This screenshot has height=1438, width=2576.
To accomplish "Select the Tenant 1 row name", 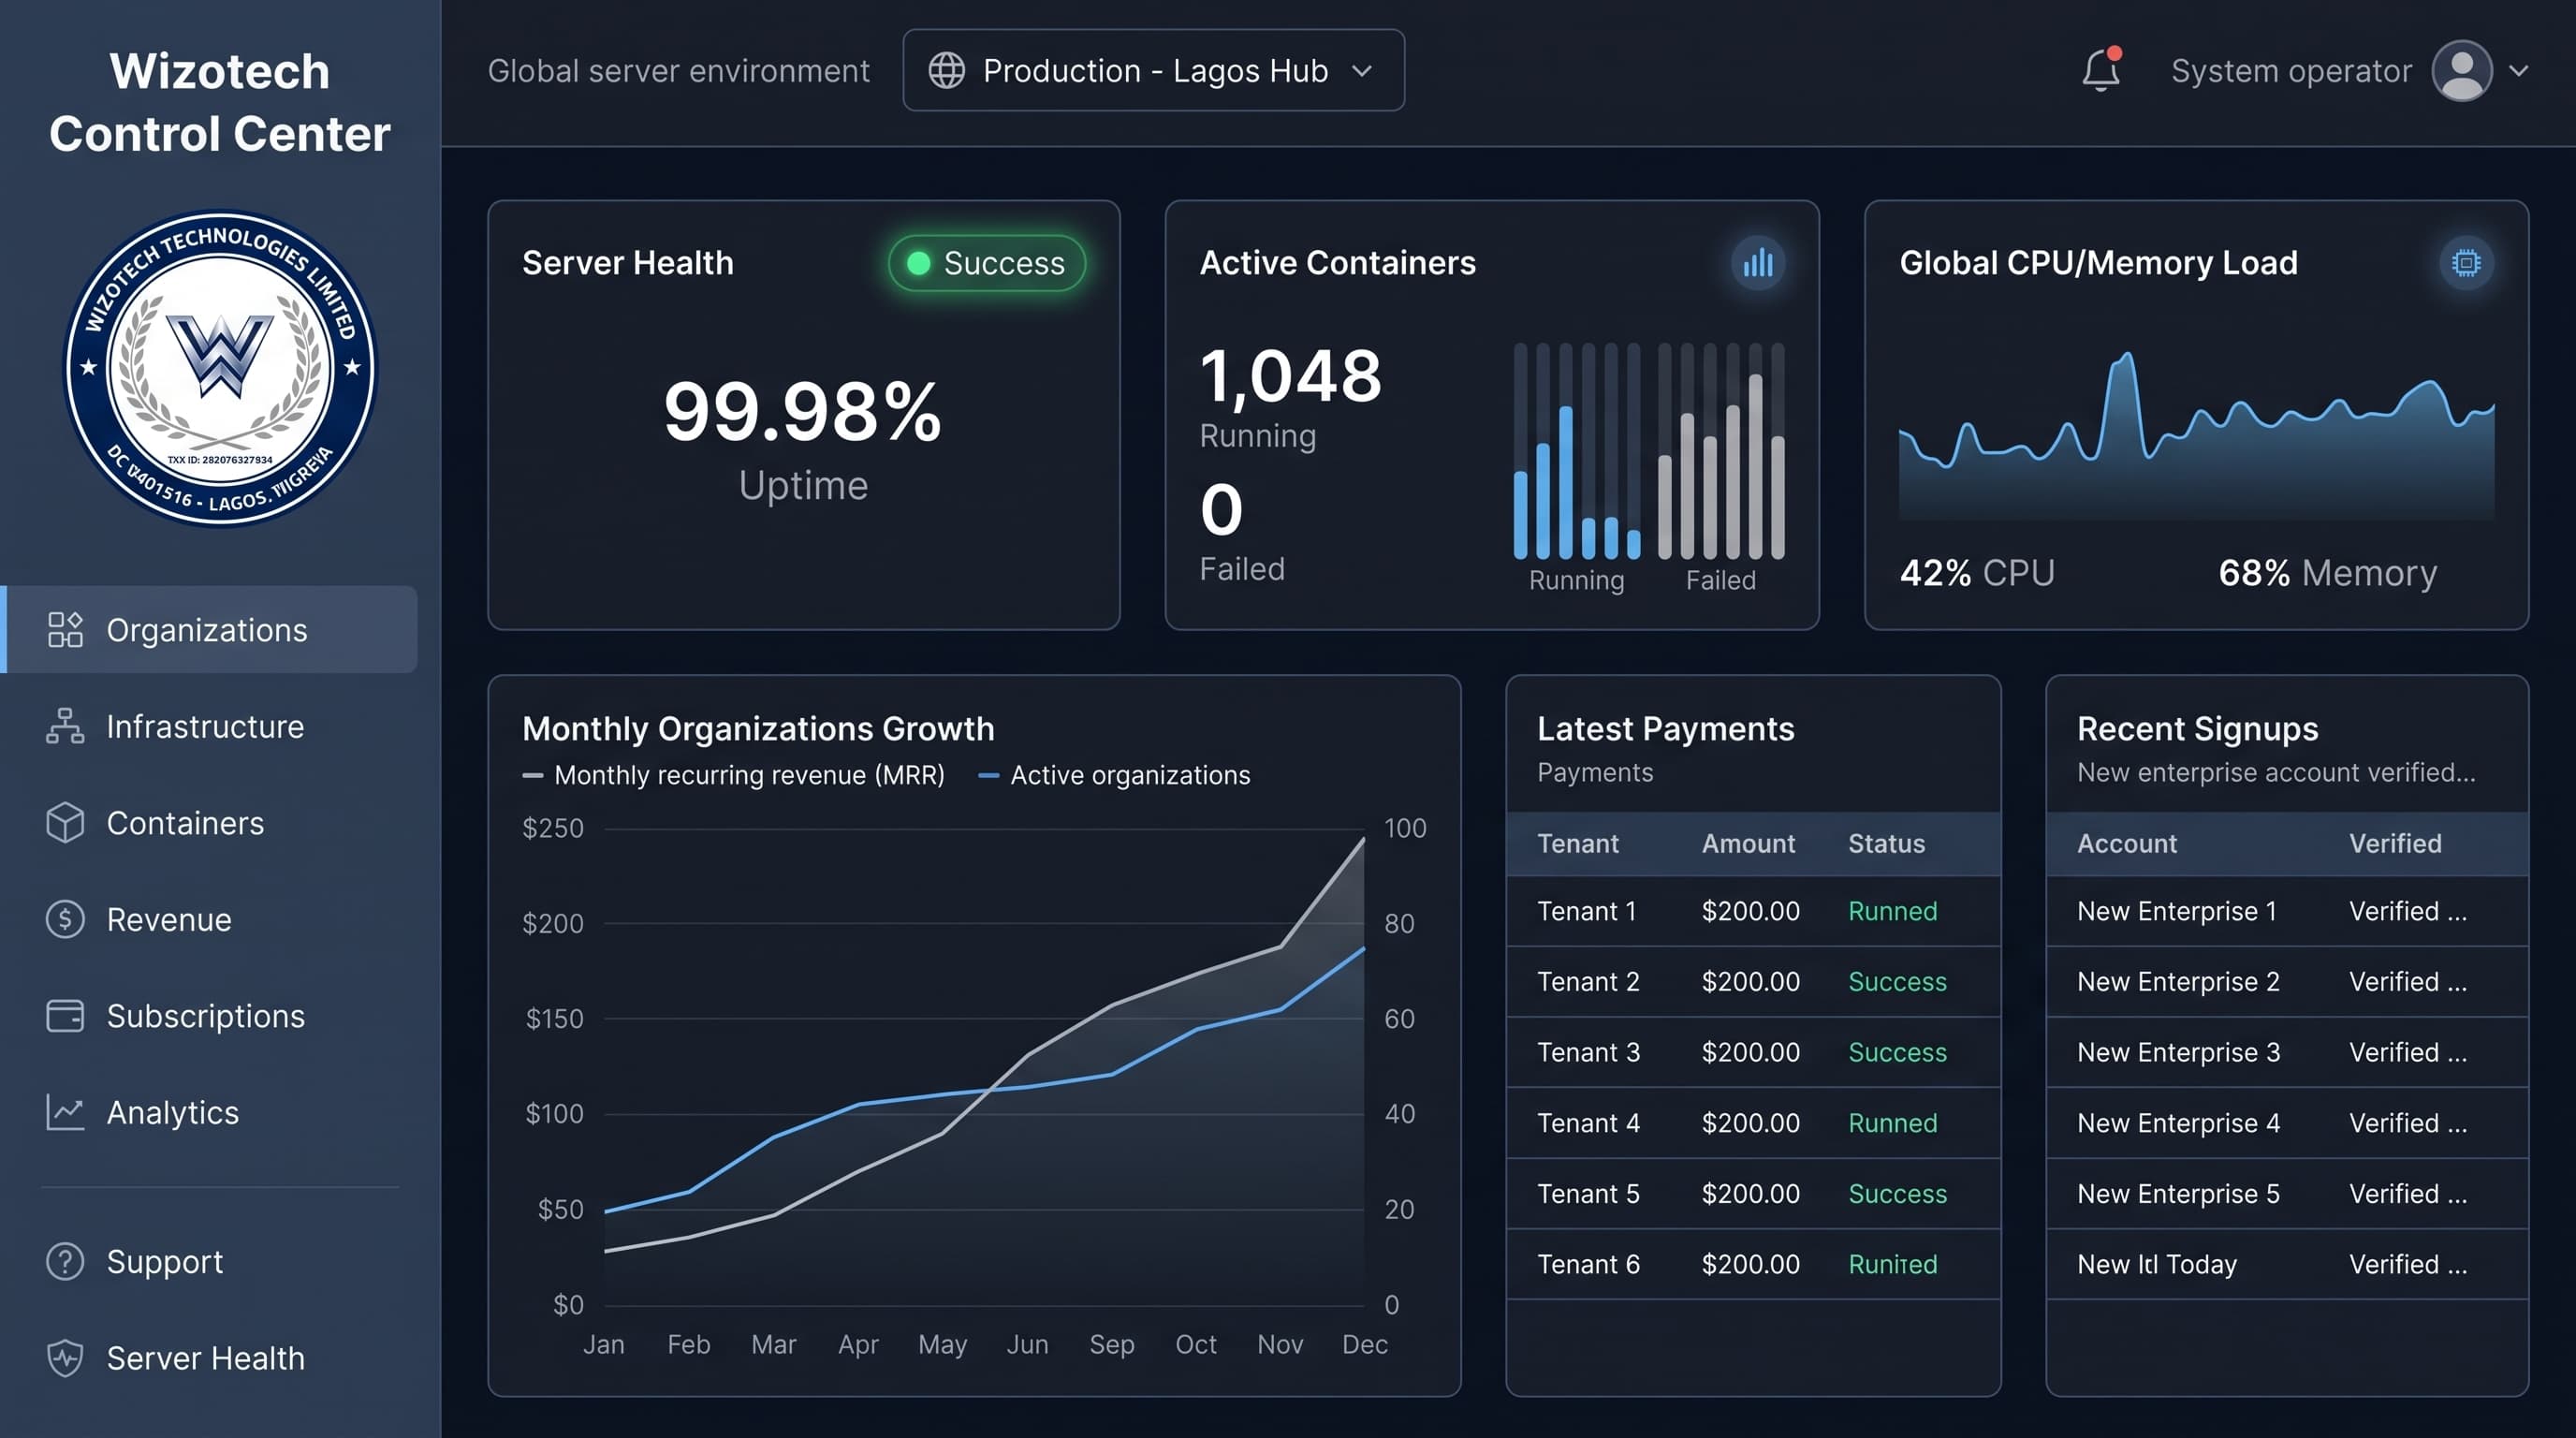I will click(1586, 911).
